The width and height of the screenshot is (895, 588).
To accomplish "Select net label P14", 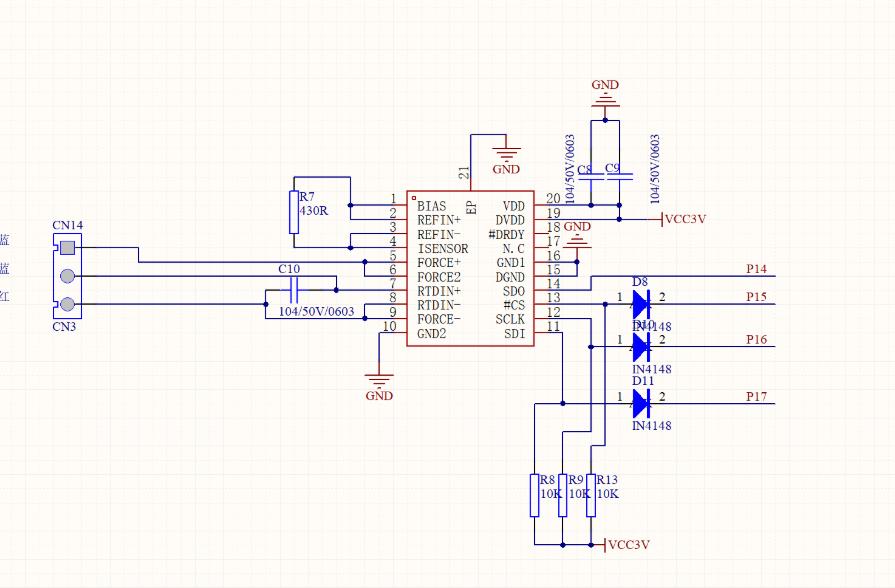I will pyautogui.click(x=756, y=269).
